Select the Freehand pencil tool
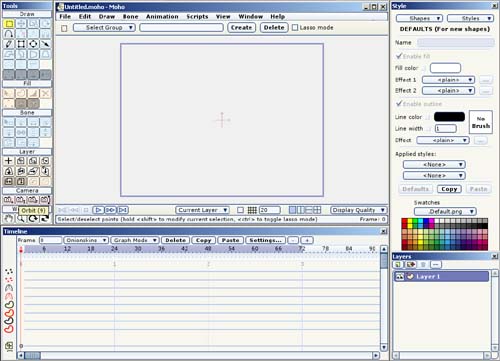 pyautogui.click(x=9, y=44)
